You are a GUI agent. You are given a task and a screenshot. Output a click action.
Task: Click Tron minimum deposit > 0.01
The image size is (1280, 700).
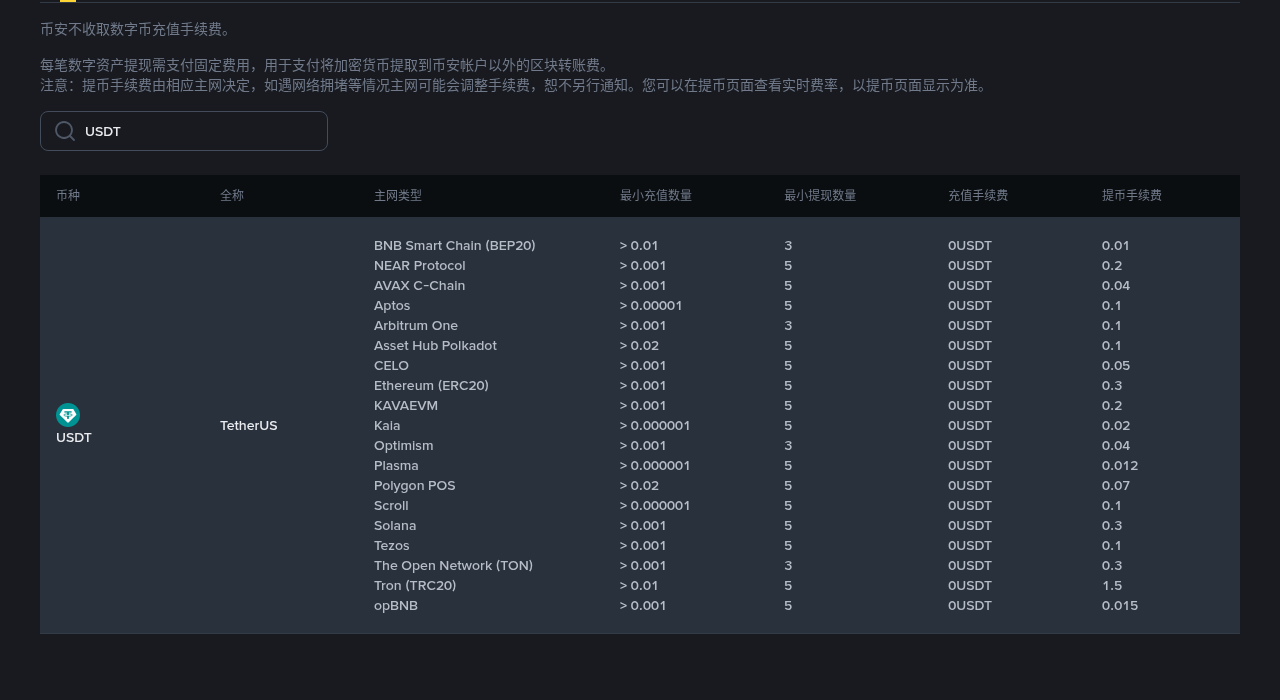tap(639, 586)
